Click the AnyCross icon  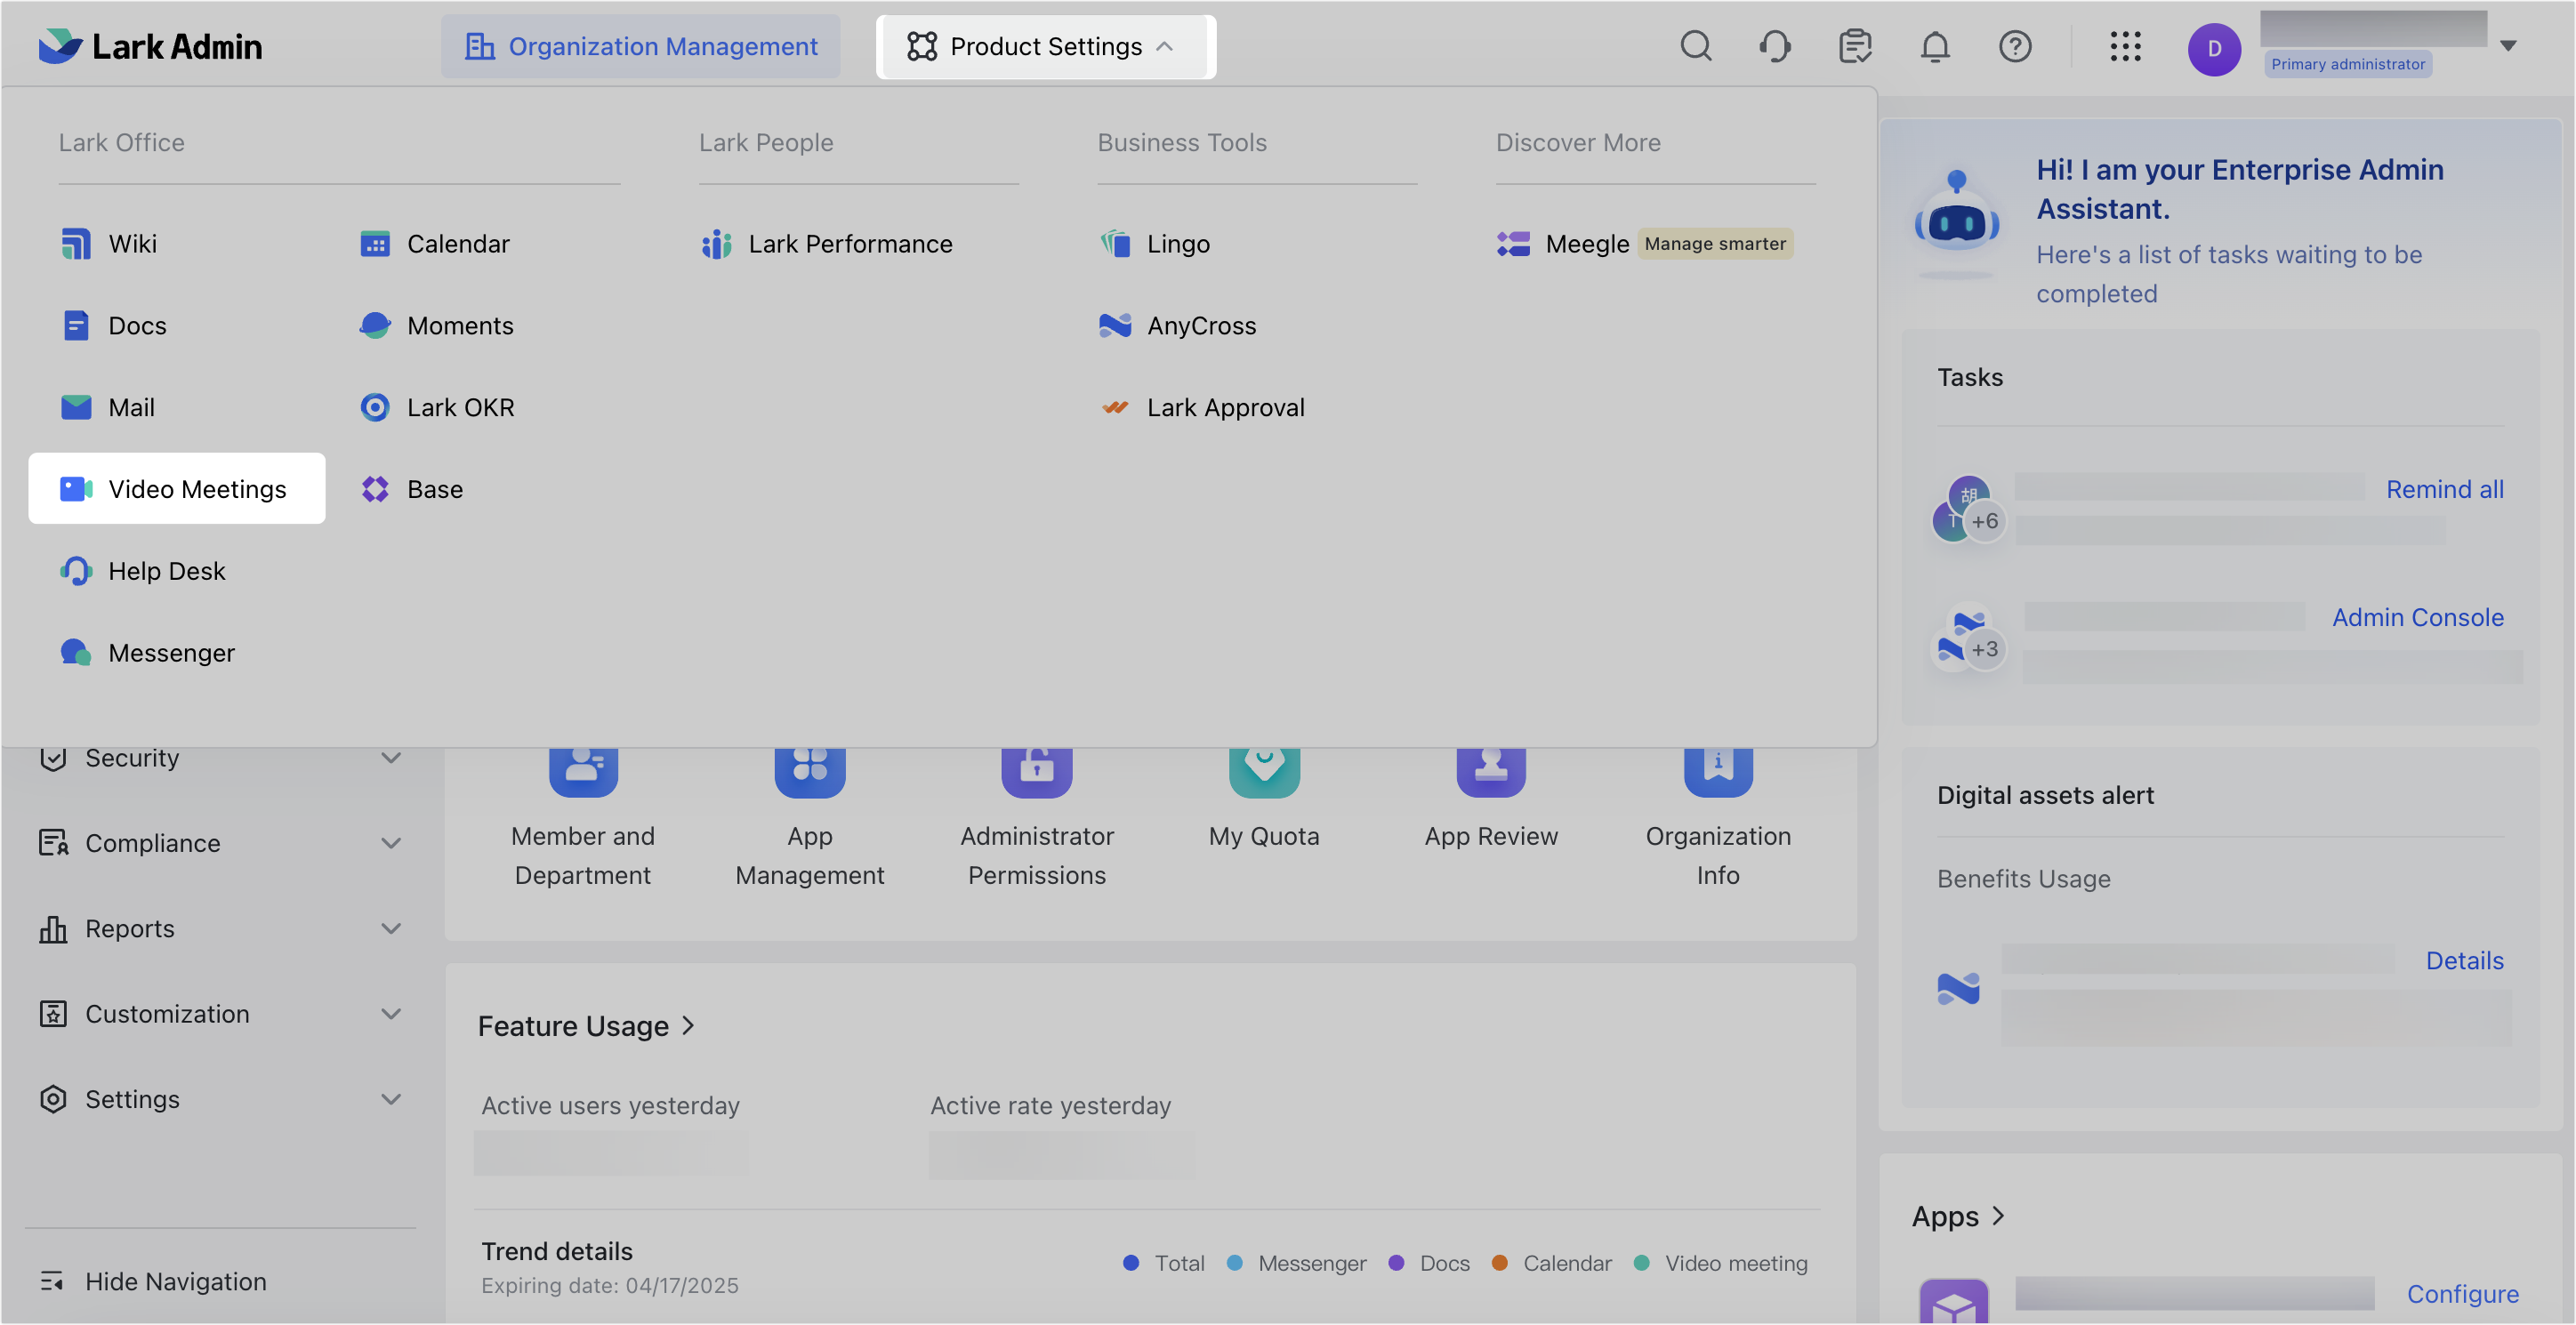[x=1115, y=325]
